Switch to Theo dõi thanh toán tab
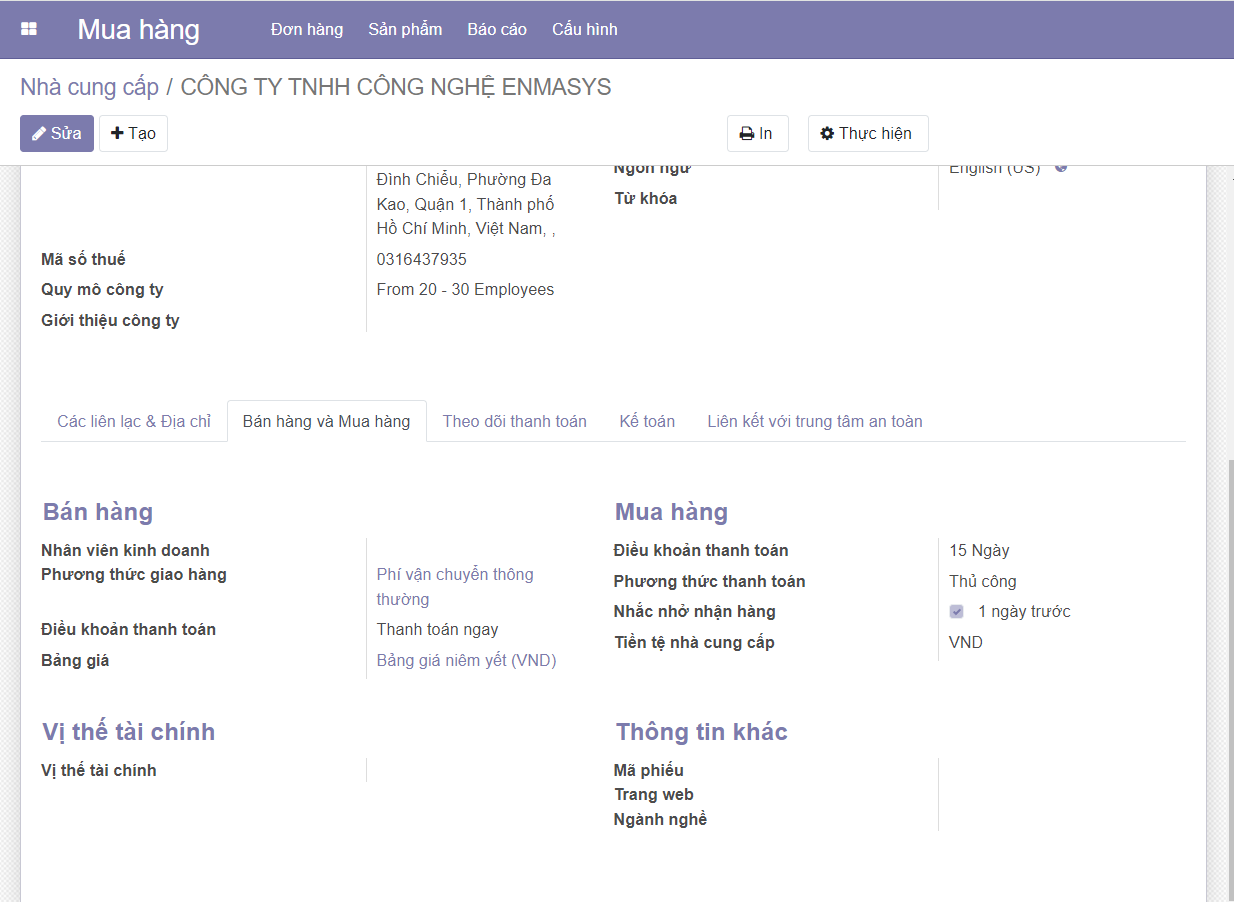Viewport: 1234px width, 902px height. (514, 421)
